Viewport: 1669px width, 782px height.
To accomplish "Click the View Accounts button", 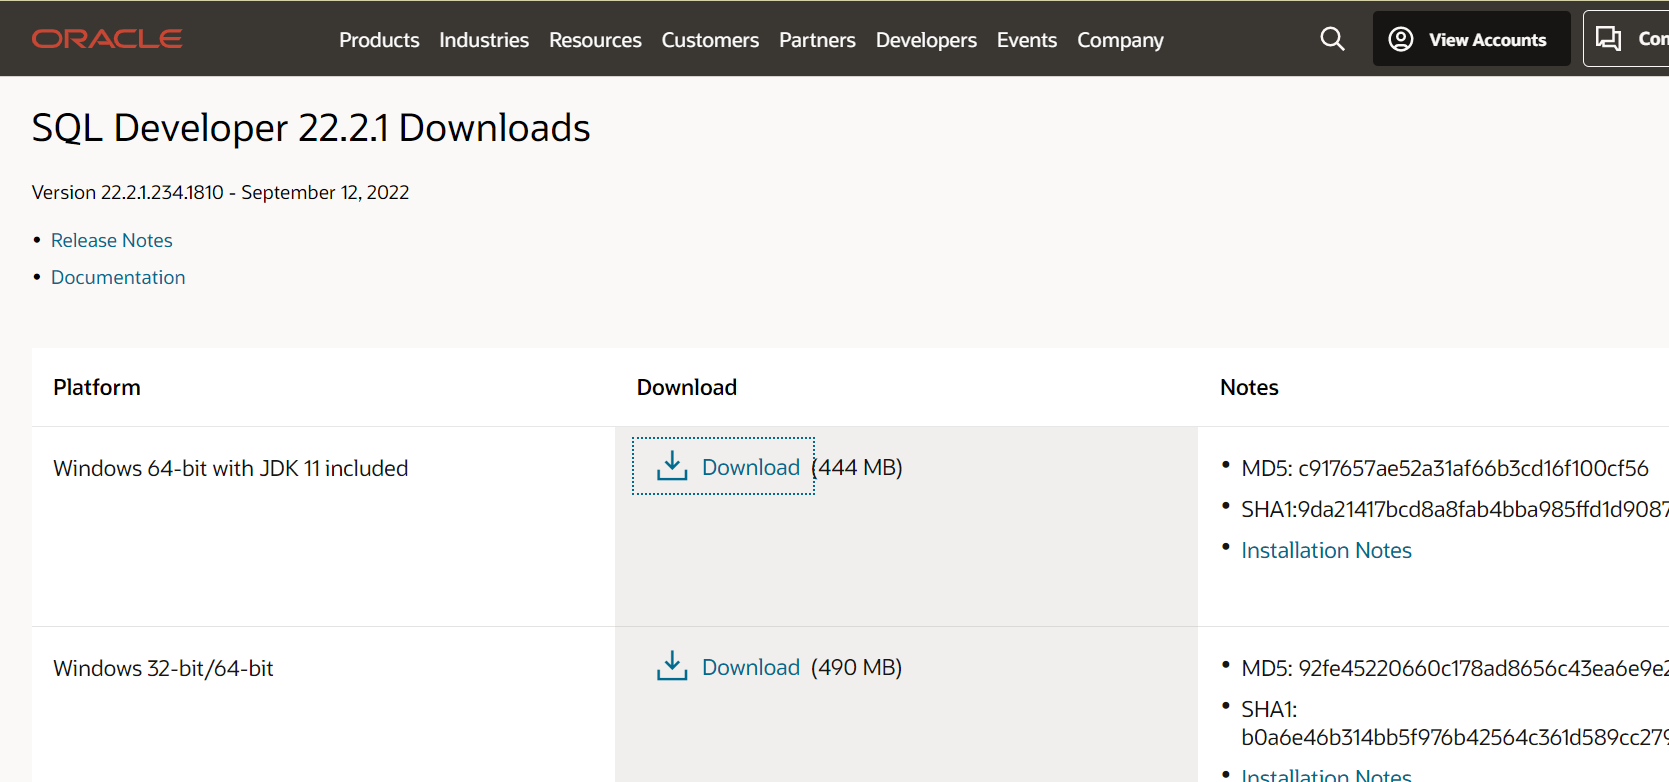I will (1471, 39).
